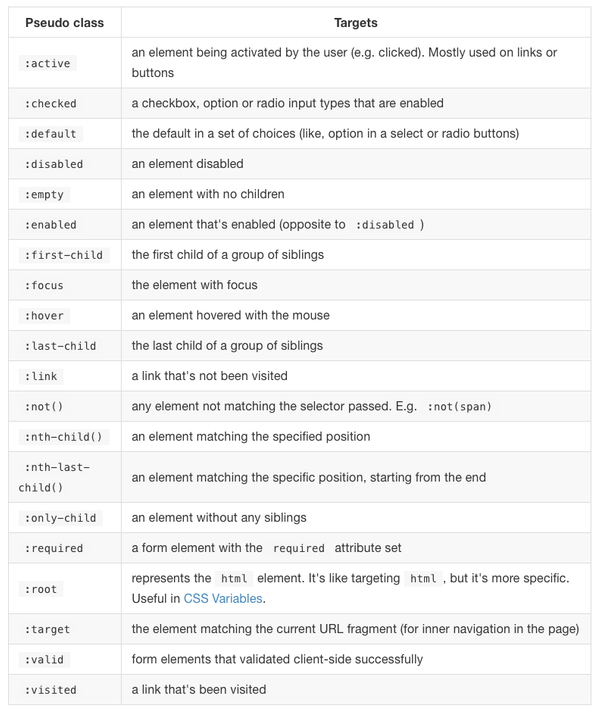Click the :enabled code in first column
This screenshot has width=600, height=712.
(x=50, y=225)
